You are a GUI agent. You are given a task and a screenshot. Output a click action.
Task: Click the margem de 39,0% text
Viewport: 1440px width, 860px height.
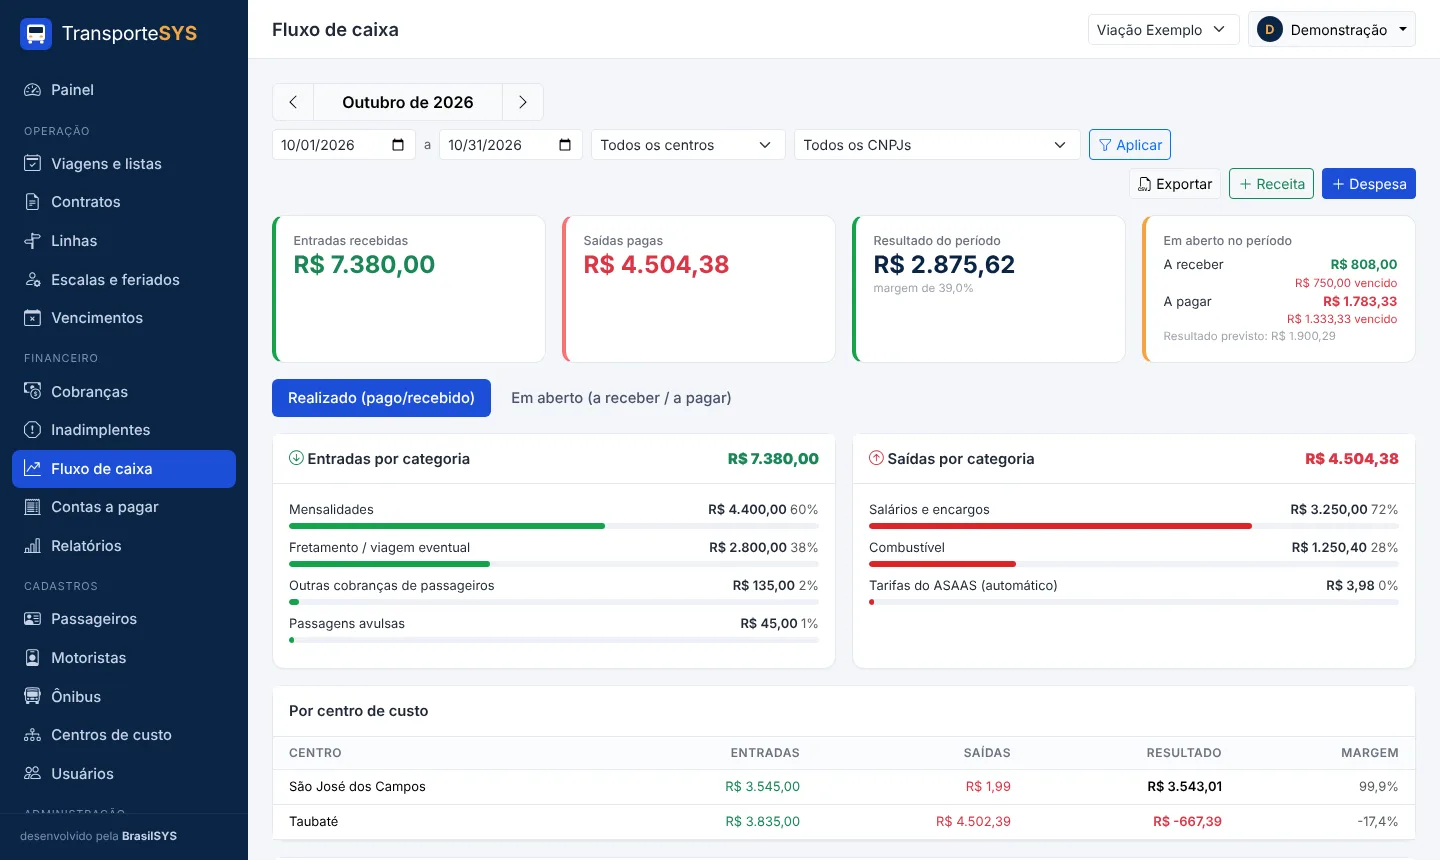point(923,288)
